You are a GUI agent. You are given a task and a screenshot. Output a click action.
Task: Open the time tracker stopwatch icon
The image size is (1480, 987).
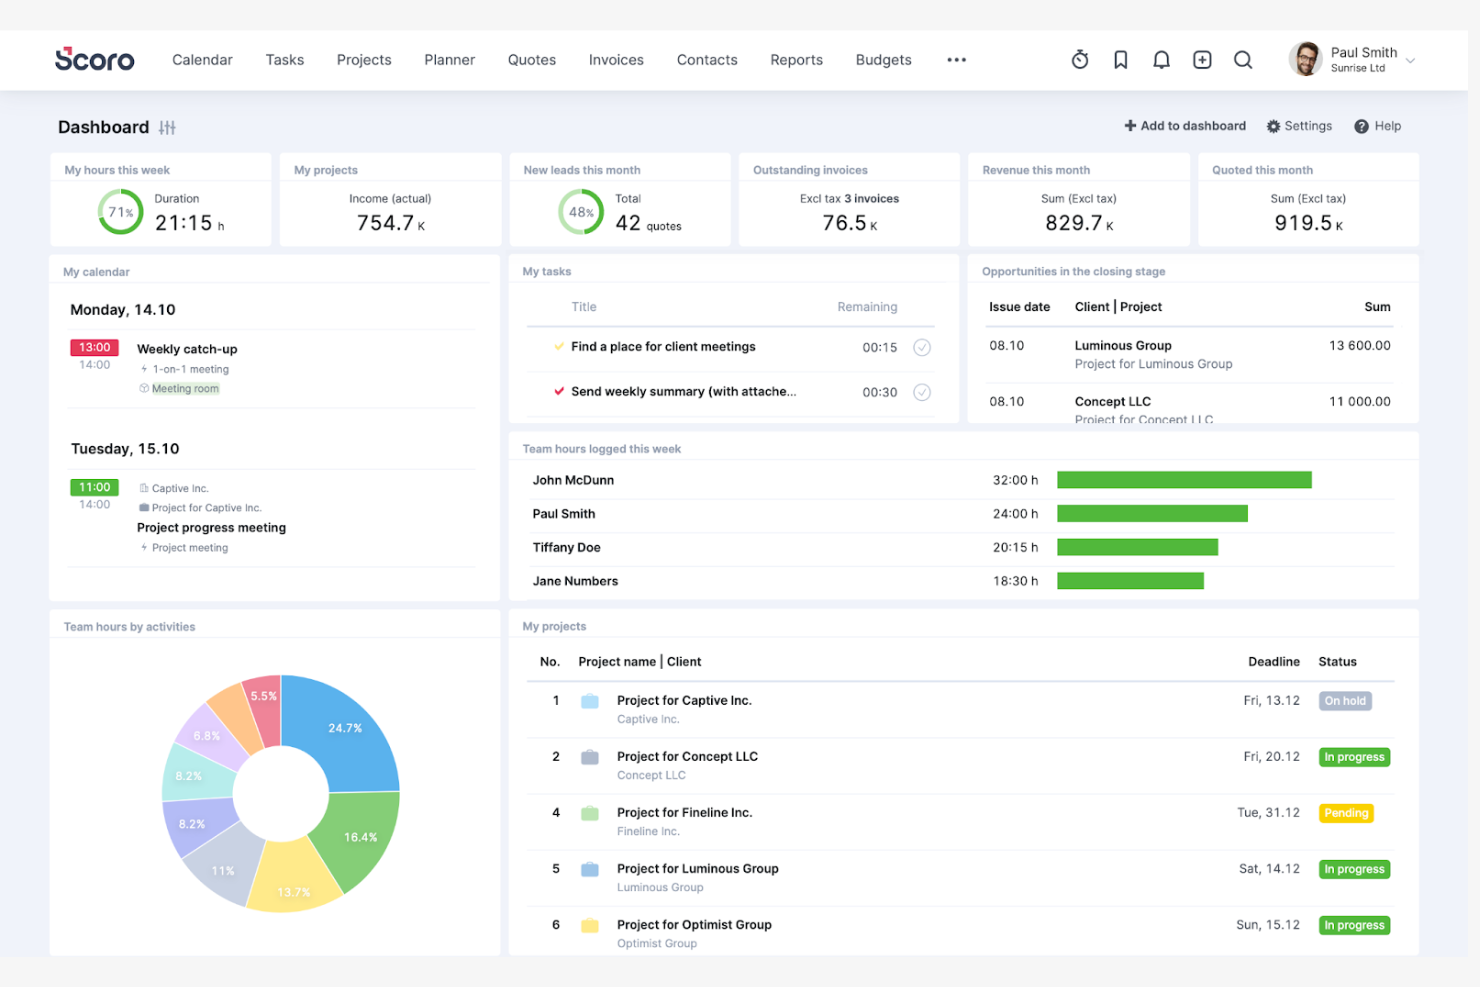coord(1080,59)
